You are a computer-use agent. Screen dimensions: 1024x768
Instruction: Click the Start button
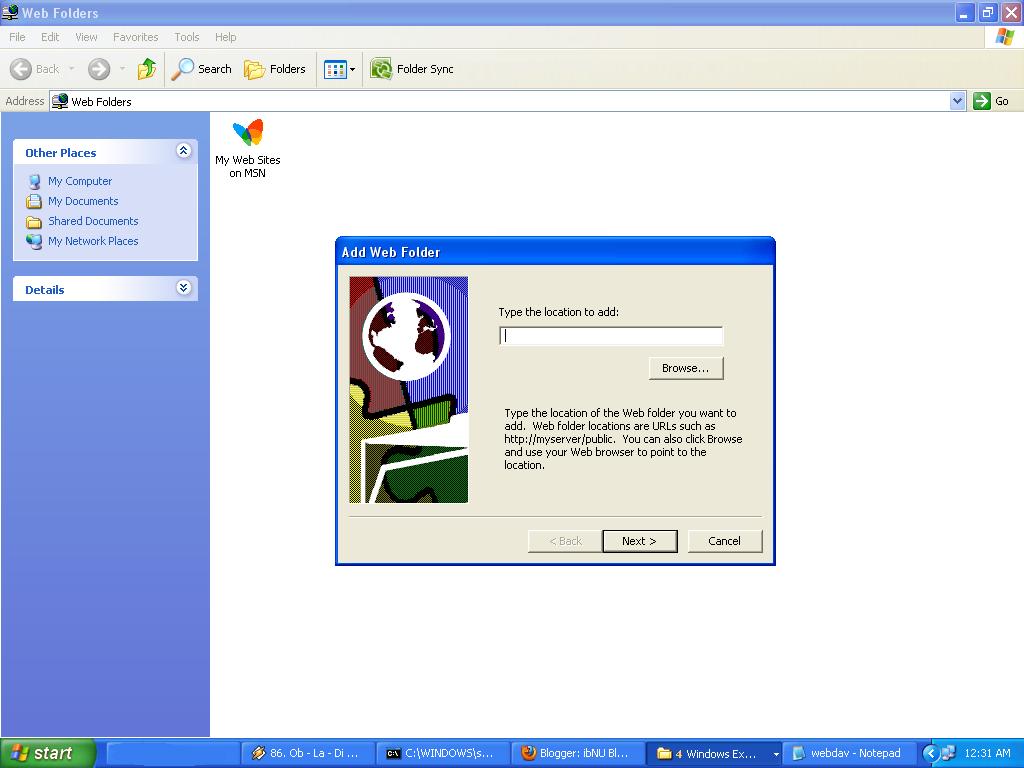point(48,754)
